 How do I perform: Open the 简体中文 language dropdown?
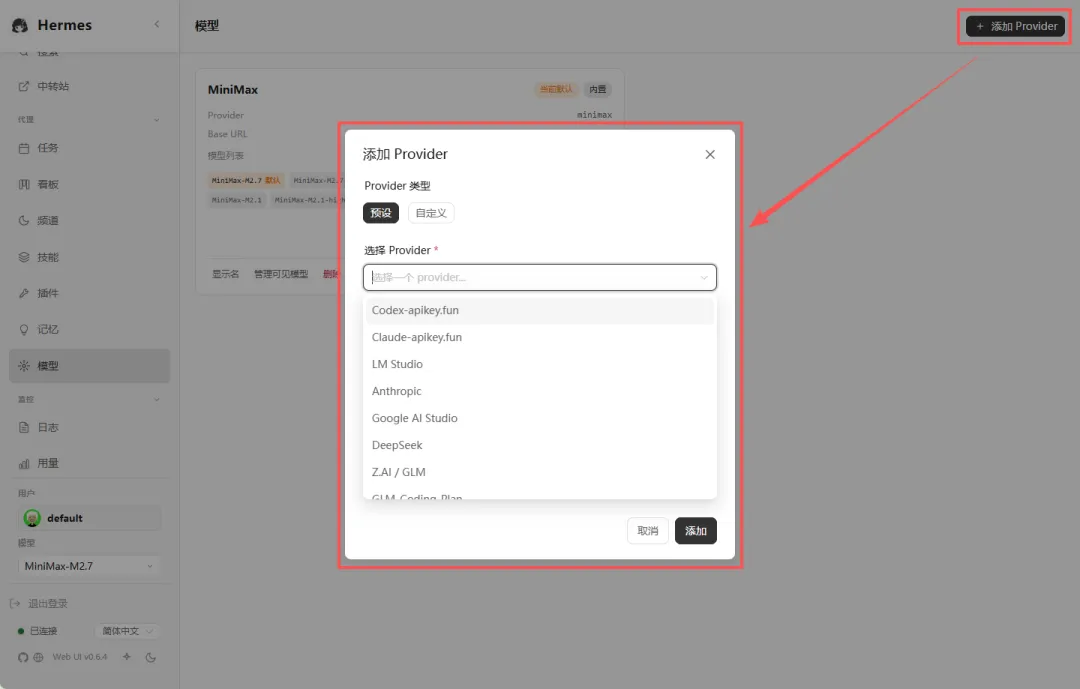click(x=127, y=631)
